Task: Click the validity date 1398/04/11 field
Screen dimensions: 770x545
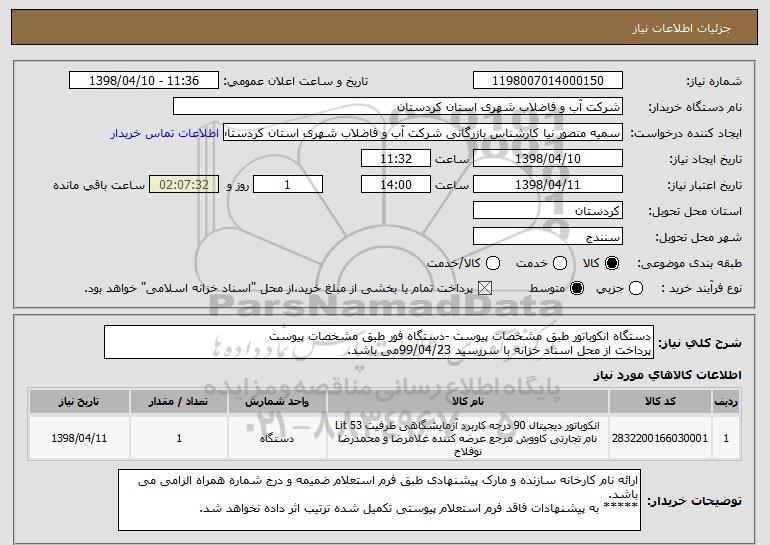Action: click(x=548, y=185)
